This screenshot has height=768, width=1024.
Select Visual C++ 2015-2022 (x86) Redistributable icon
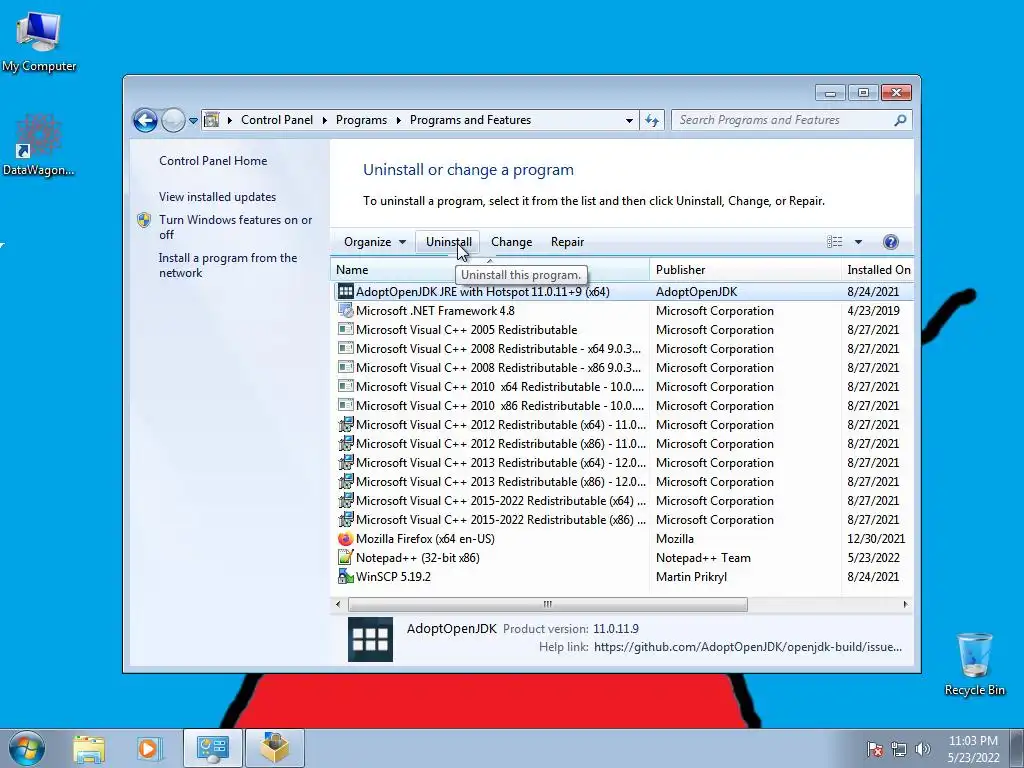click(x=345, y=520)
